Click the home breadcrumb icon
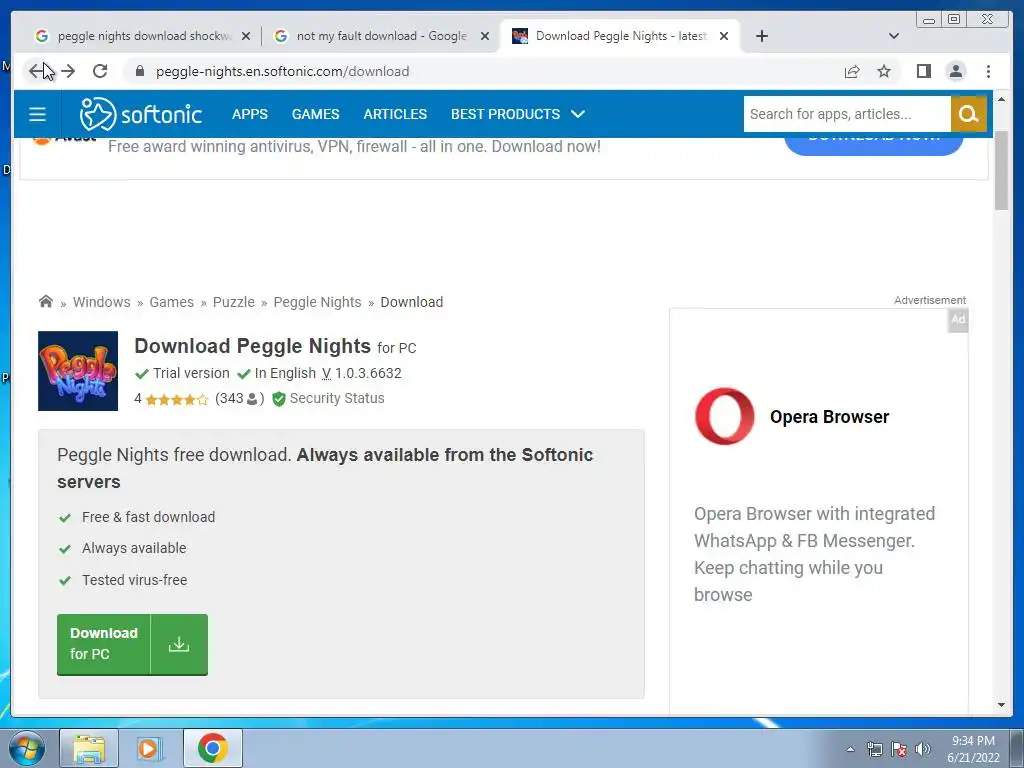Viewport: 1024px width, 768px height. [46, 301]
